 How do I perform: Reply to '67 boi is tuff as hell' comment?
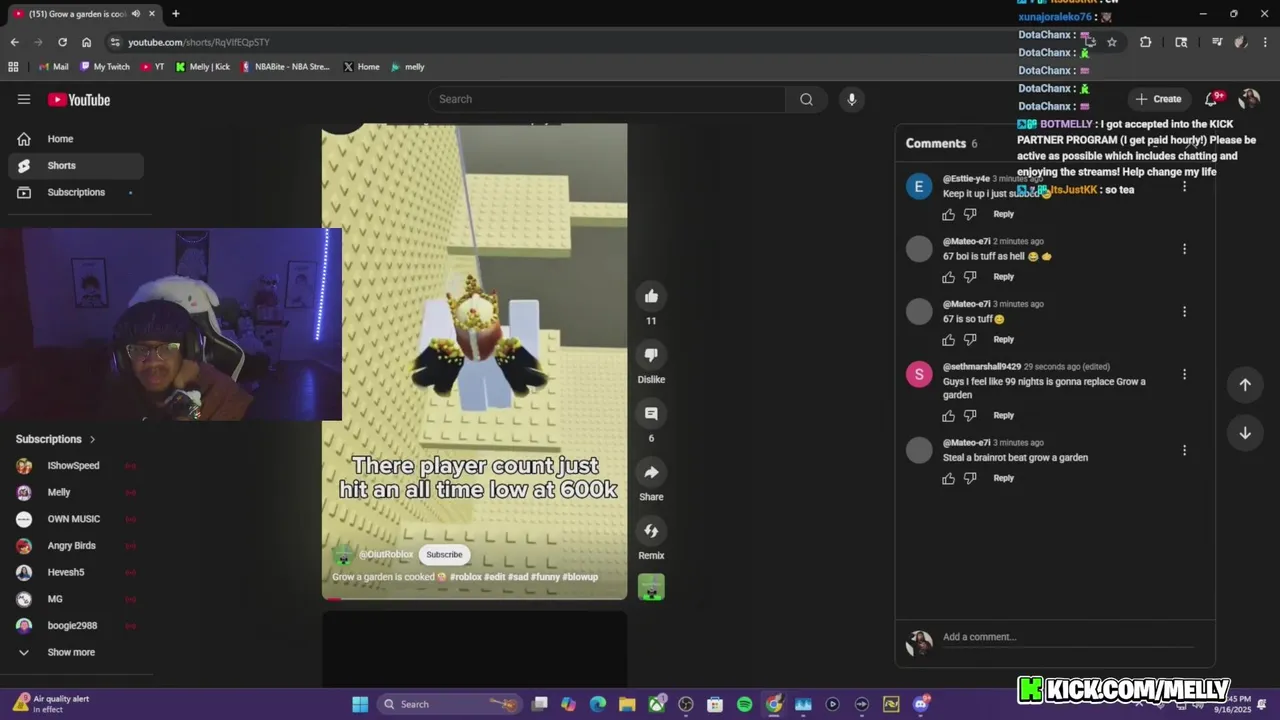coord(1003,277)
